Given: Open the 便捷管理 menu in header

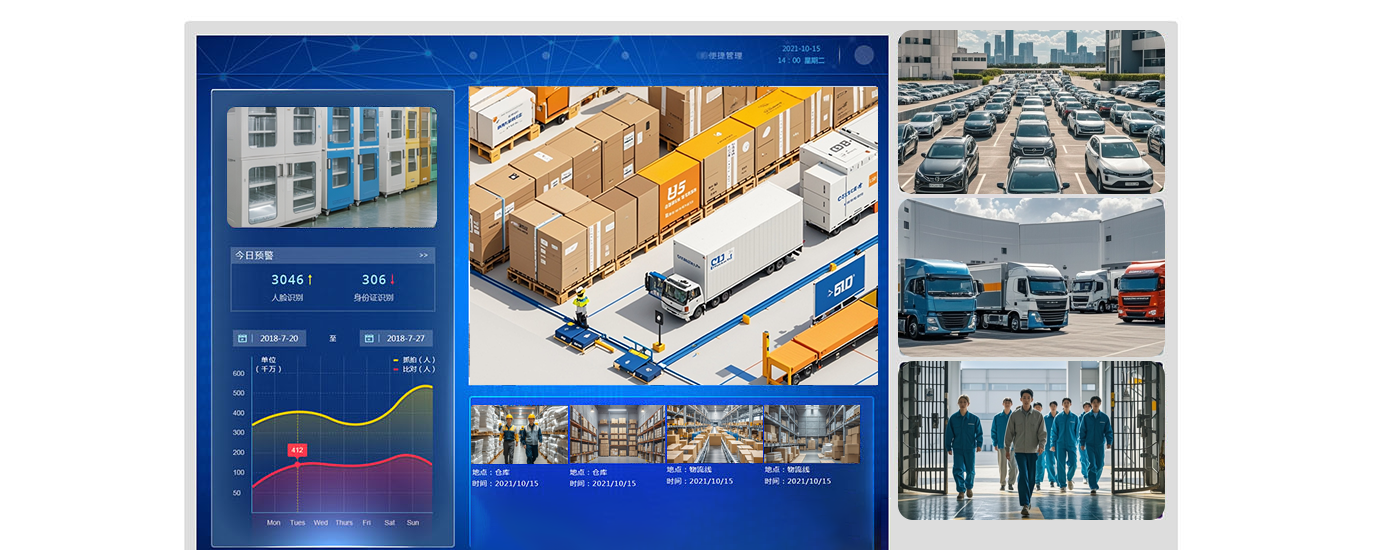Looking at the screenshot, I should click(724, 56).
